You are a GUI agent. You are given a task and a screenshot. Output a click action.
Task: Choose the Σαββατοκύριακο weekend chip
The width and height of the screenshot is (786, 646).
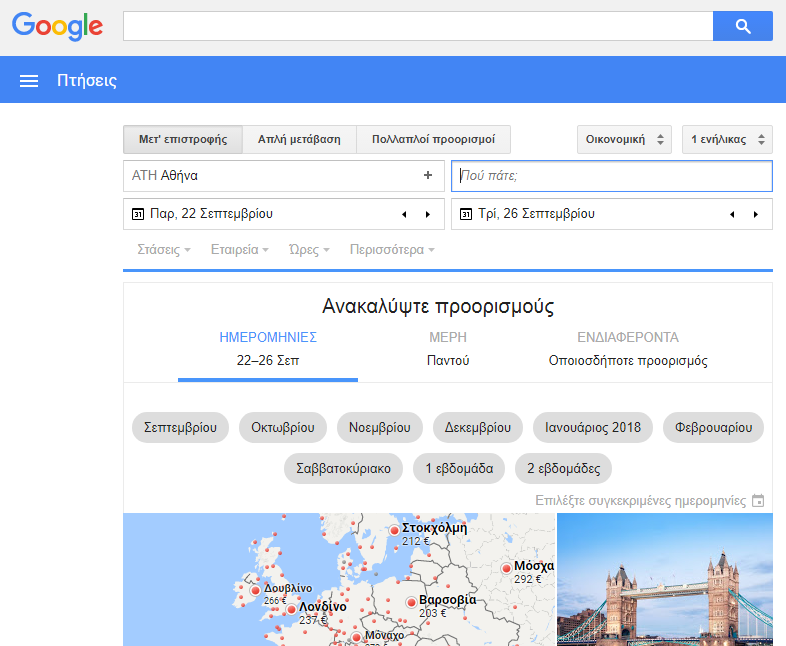tap(343, 467)
